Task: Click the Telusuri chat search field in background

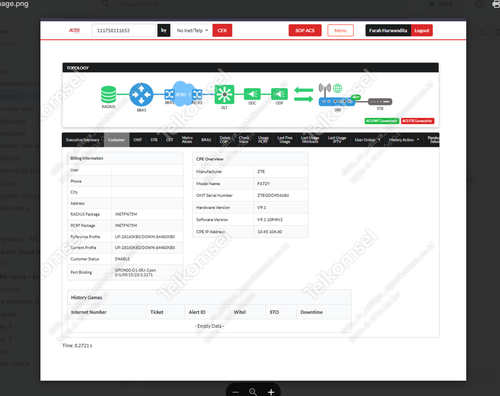Action: 138,4
